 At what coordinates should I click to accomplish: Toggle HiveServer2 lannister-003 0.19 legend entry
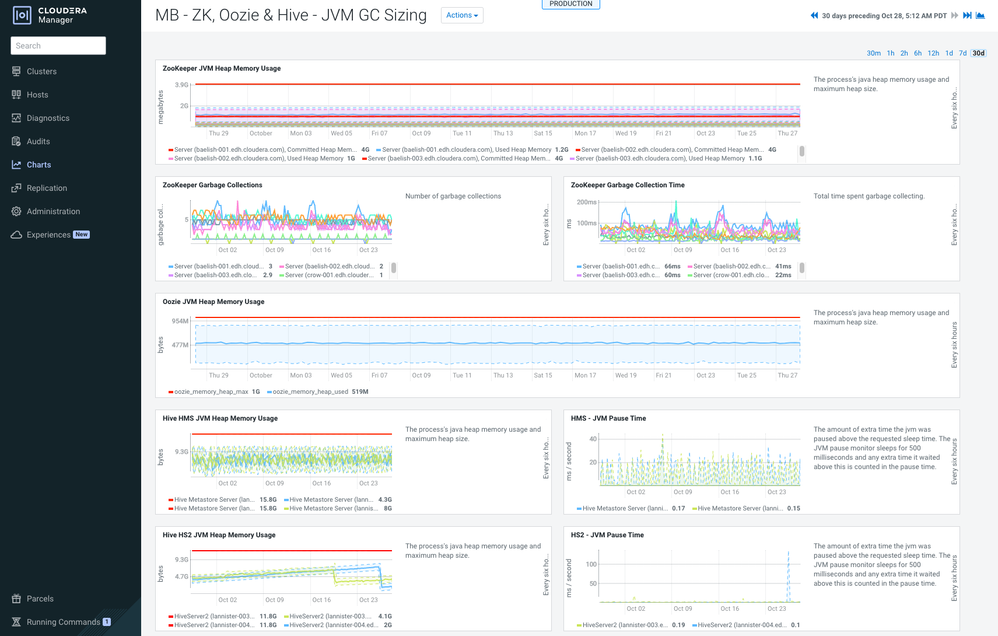pos(631,625)
